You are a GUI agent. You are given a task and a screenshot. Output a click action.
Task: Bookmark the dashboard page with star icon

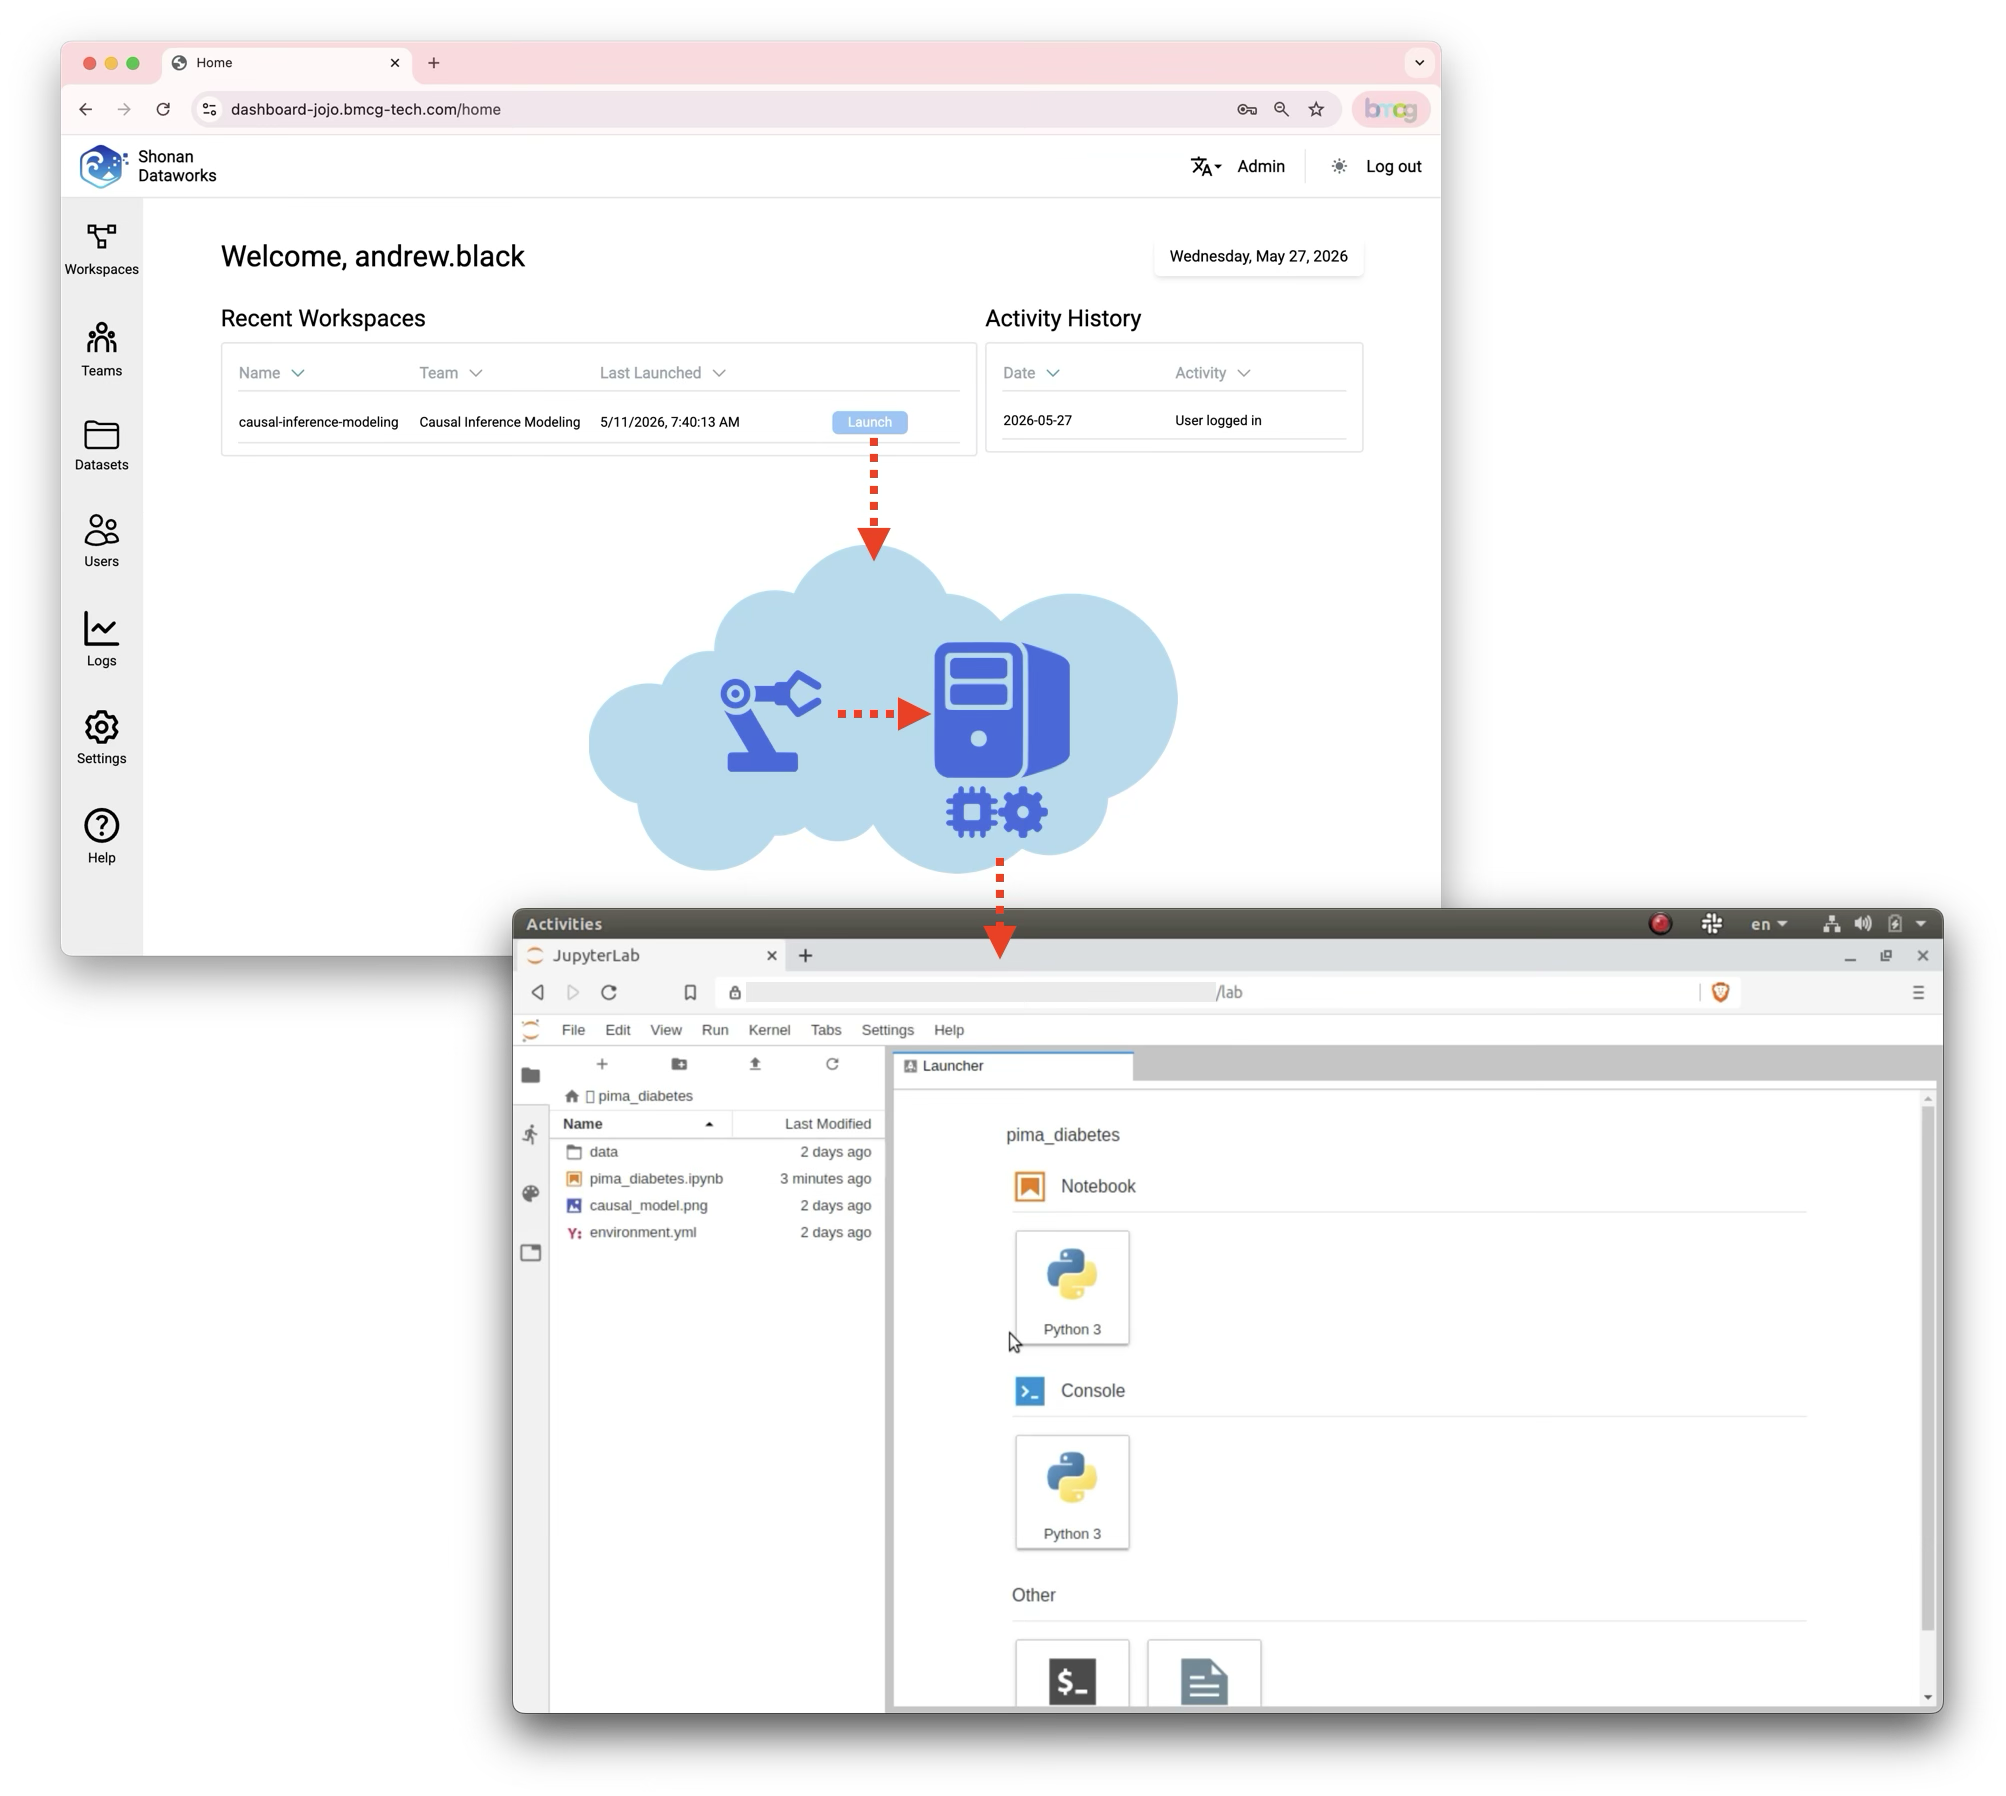(x=1316, y=109)
